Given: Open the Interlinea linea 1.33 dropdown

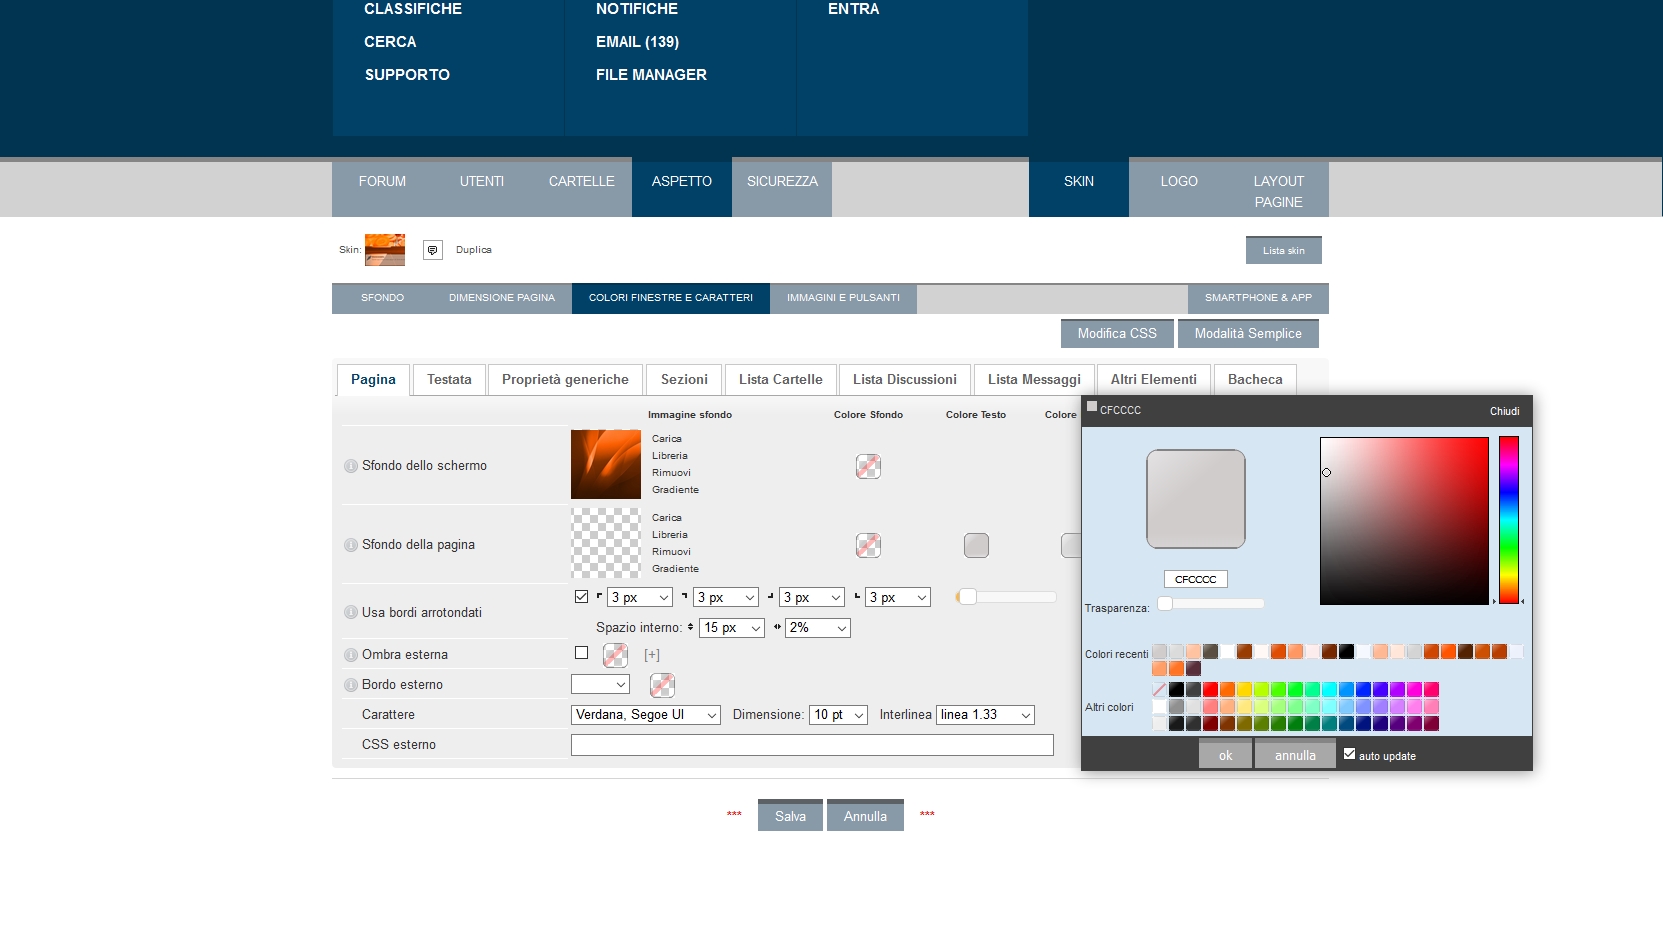Looking at the screenshot, I should [985, 715].
